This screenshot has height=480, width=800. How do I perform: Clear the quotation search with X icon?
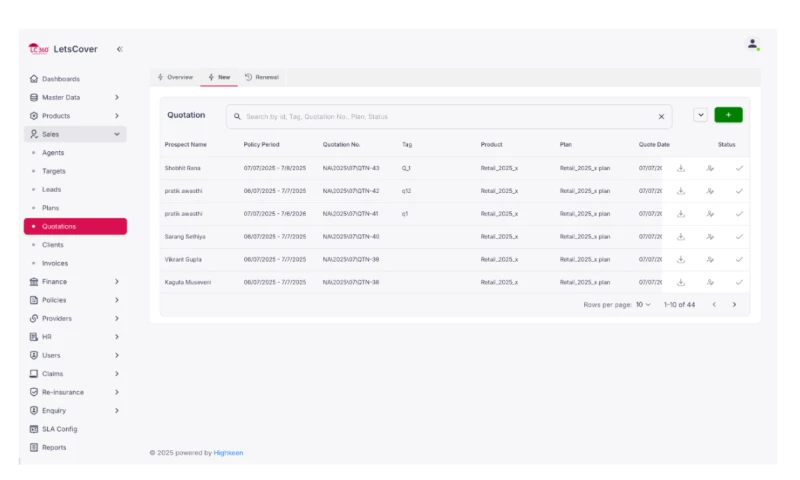pyautogui.click(x=661, y=117)
